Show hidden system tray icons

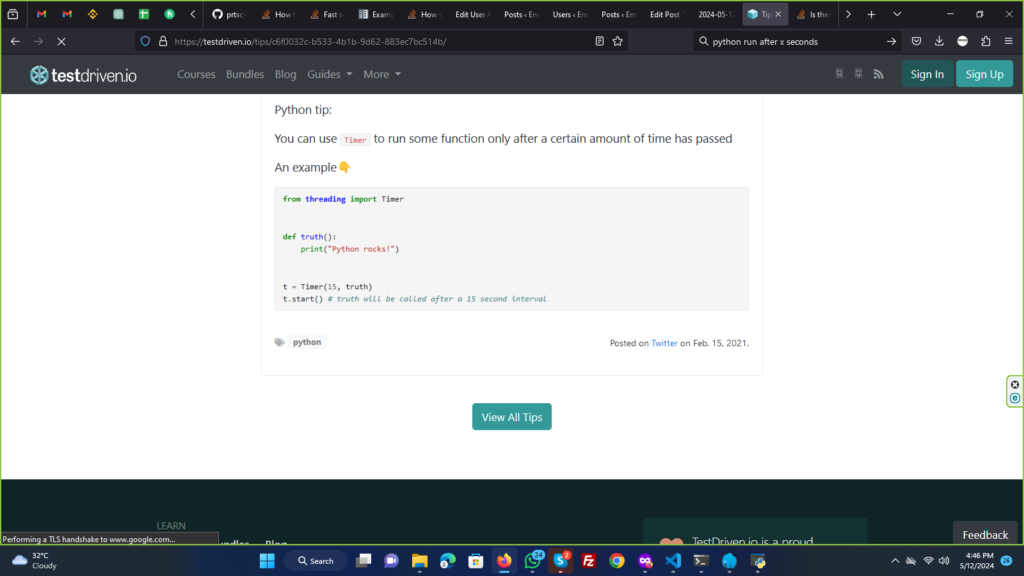pyautogui.click(x=895, y=561)
